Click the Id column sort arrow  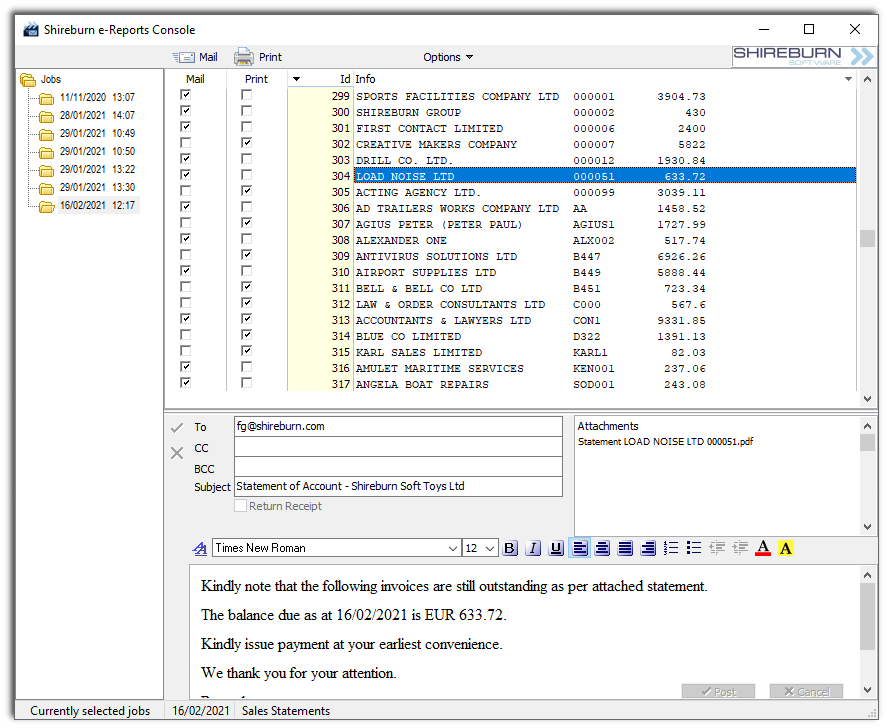point(296,79)
